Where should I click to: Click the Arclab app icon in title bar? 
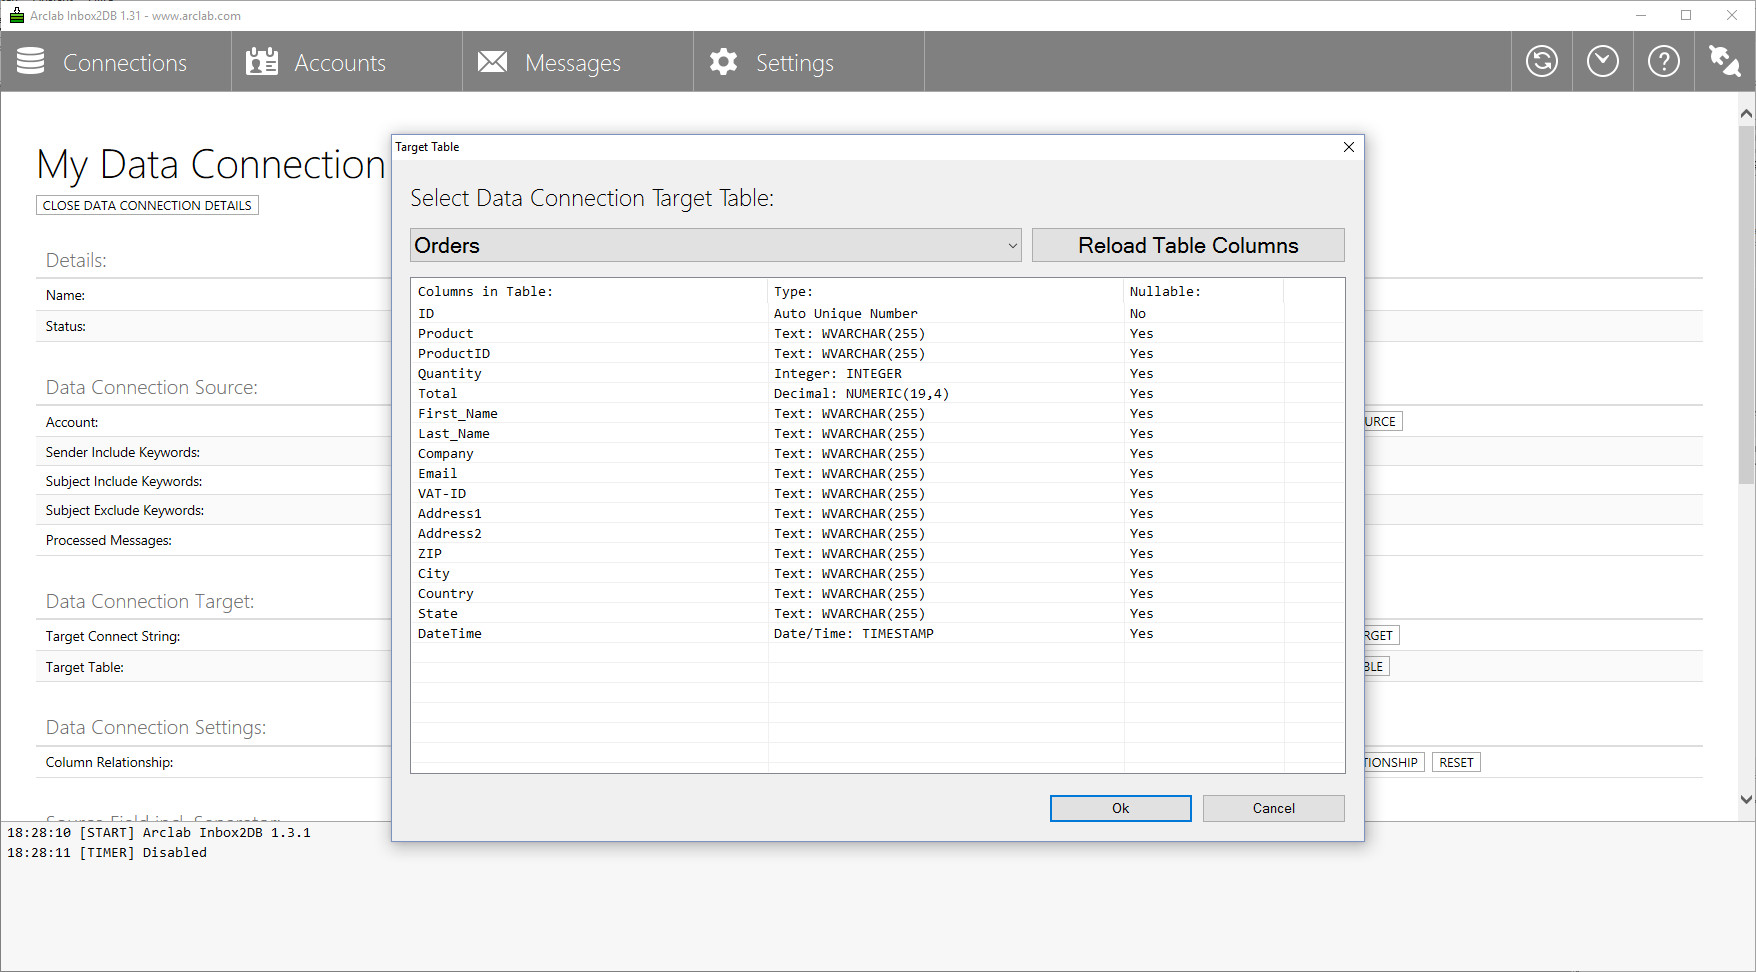click(x=16, y=15)
